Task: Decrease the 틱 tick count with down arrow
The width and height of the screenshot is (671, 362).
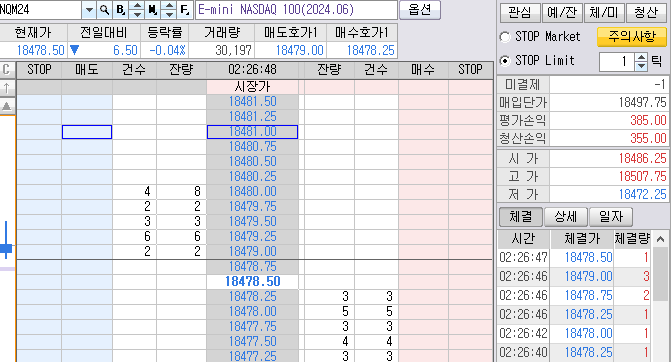Action: click(x=641, y=66)
